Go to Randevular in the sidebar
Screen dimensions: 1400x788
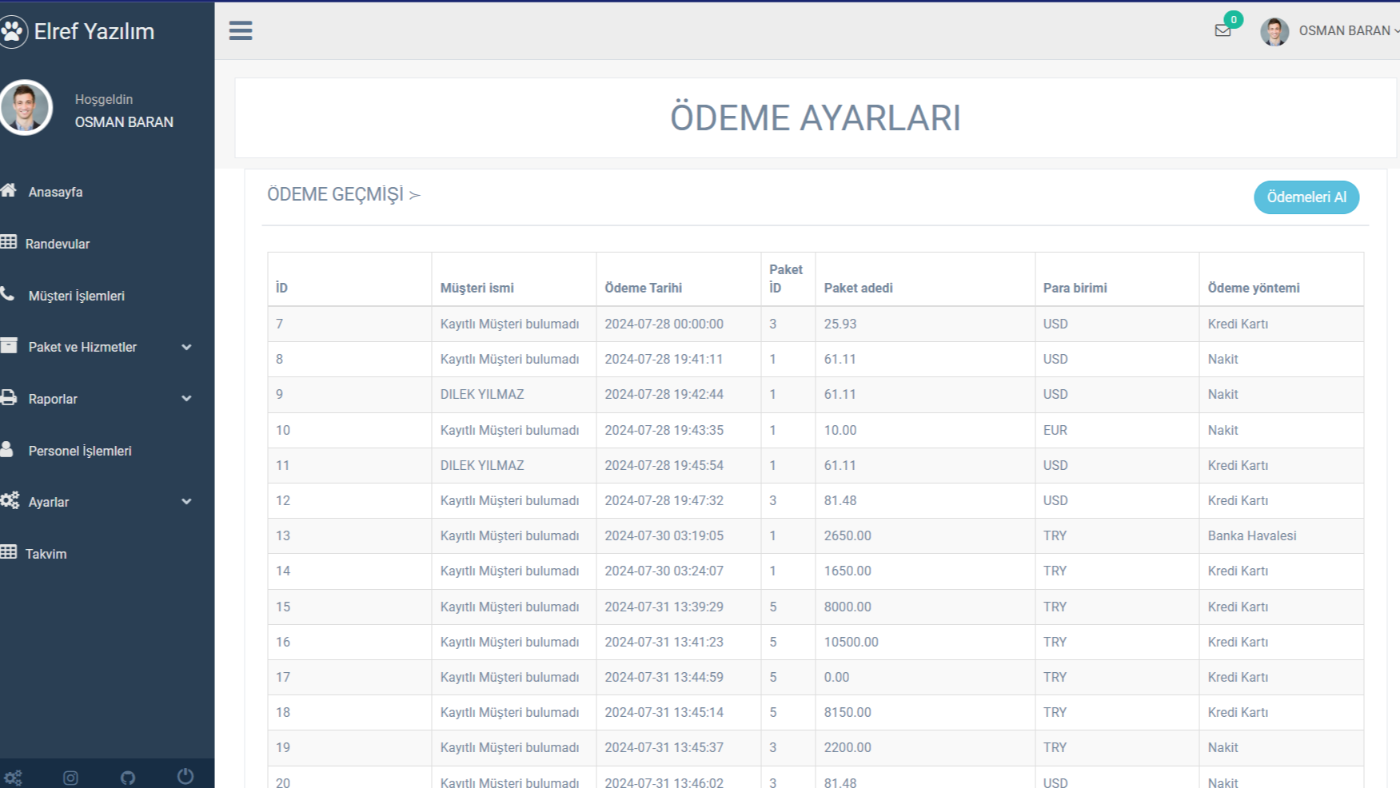pyautogui.click(x=57, y=244)
